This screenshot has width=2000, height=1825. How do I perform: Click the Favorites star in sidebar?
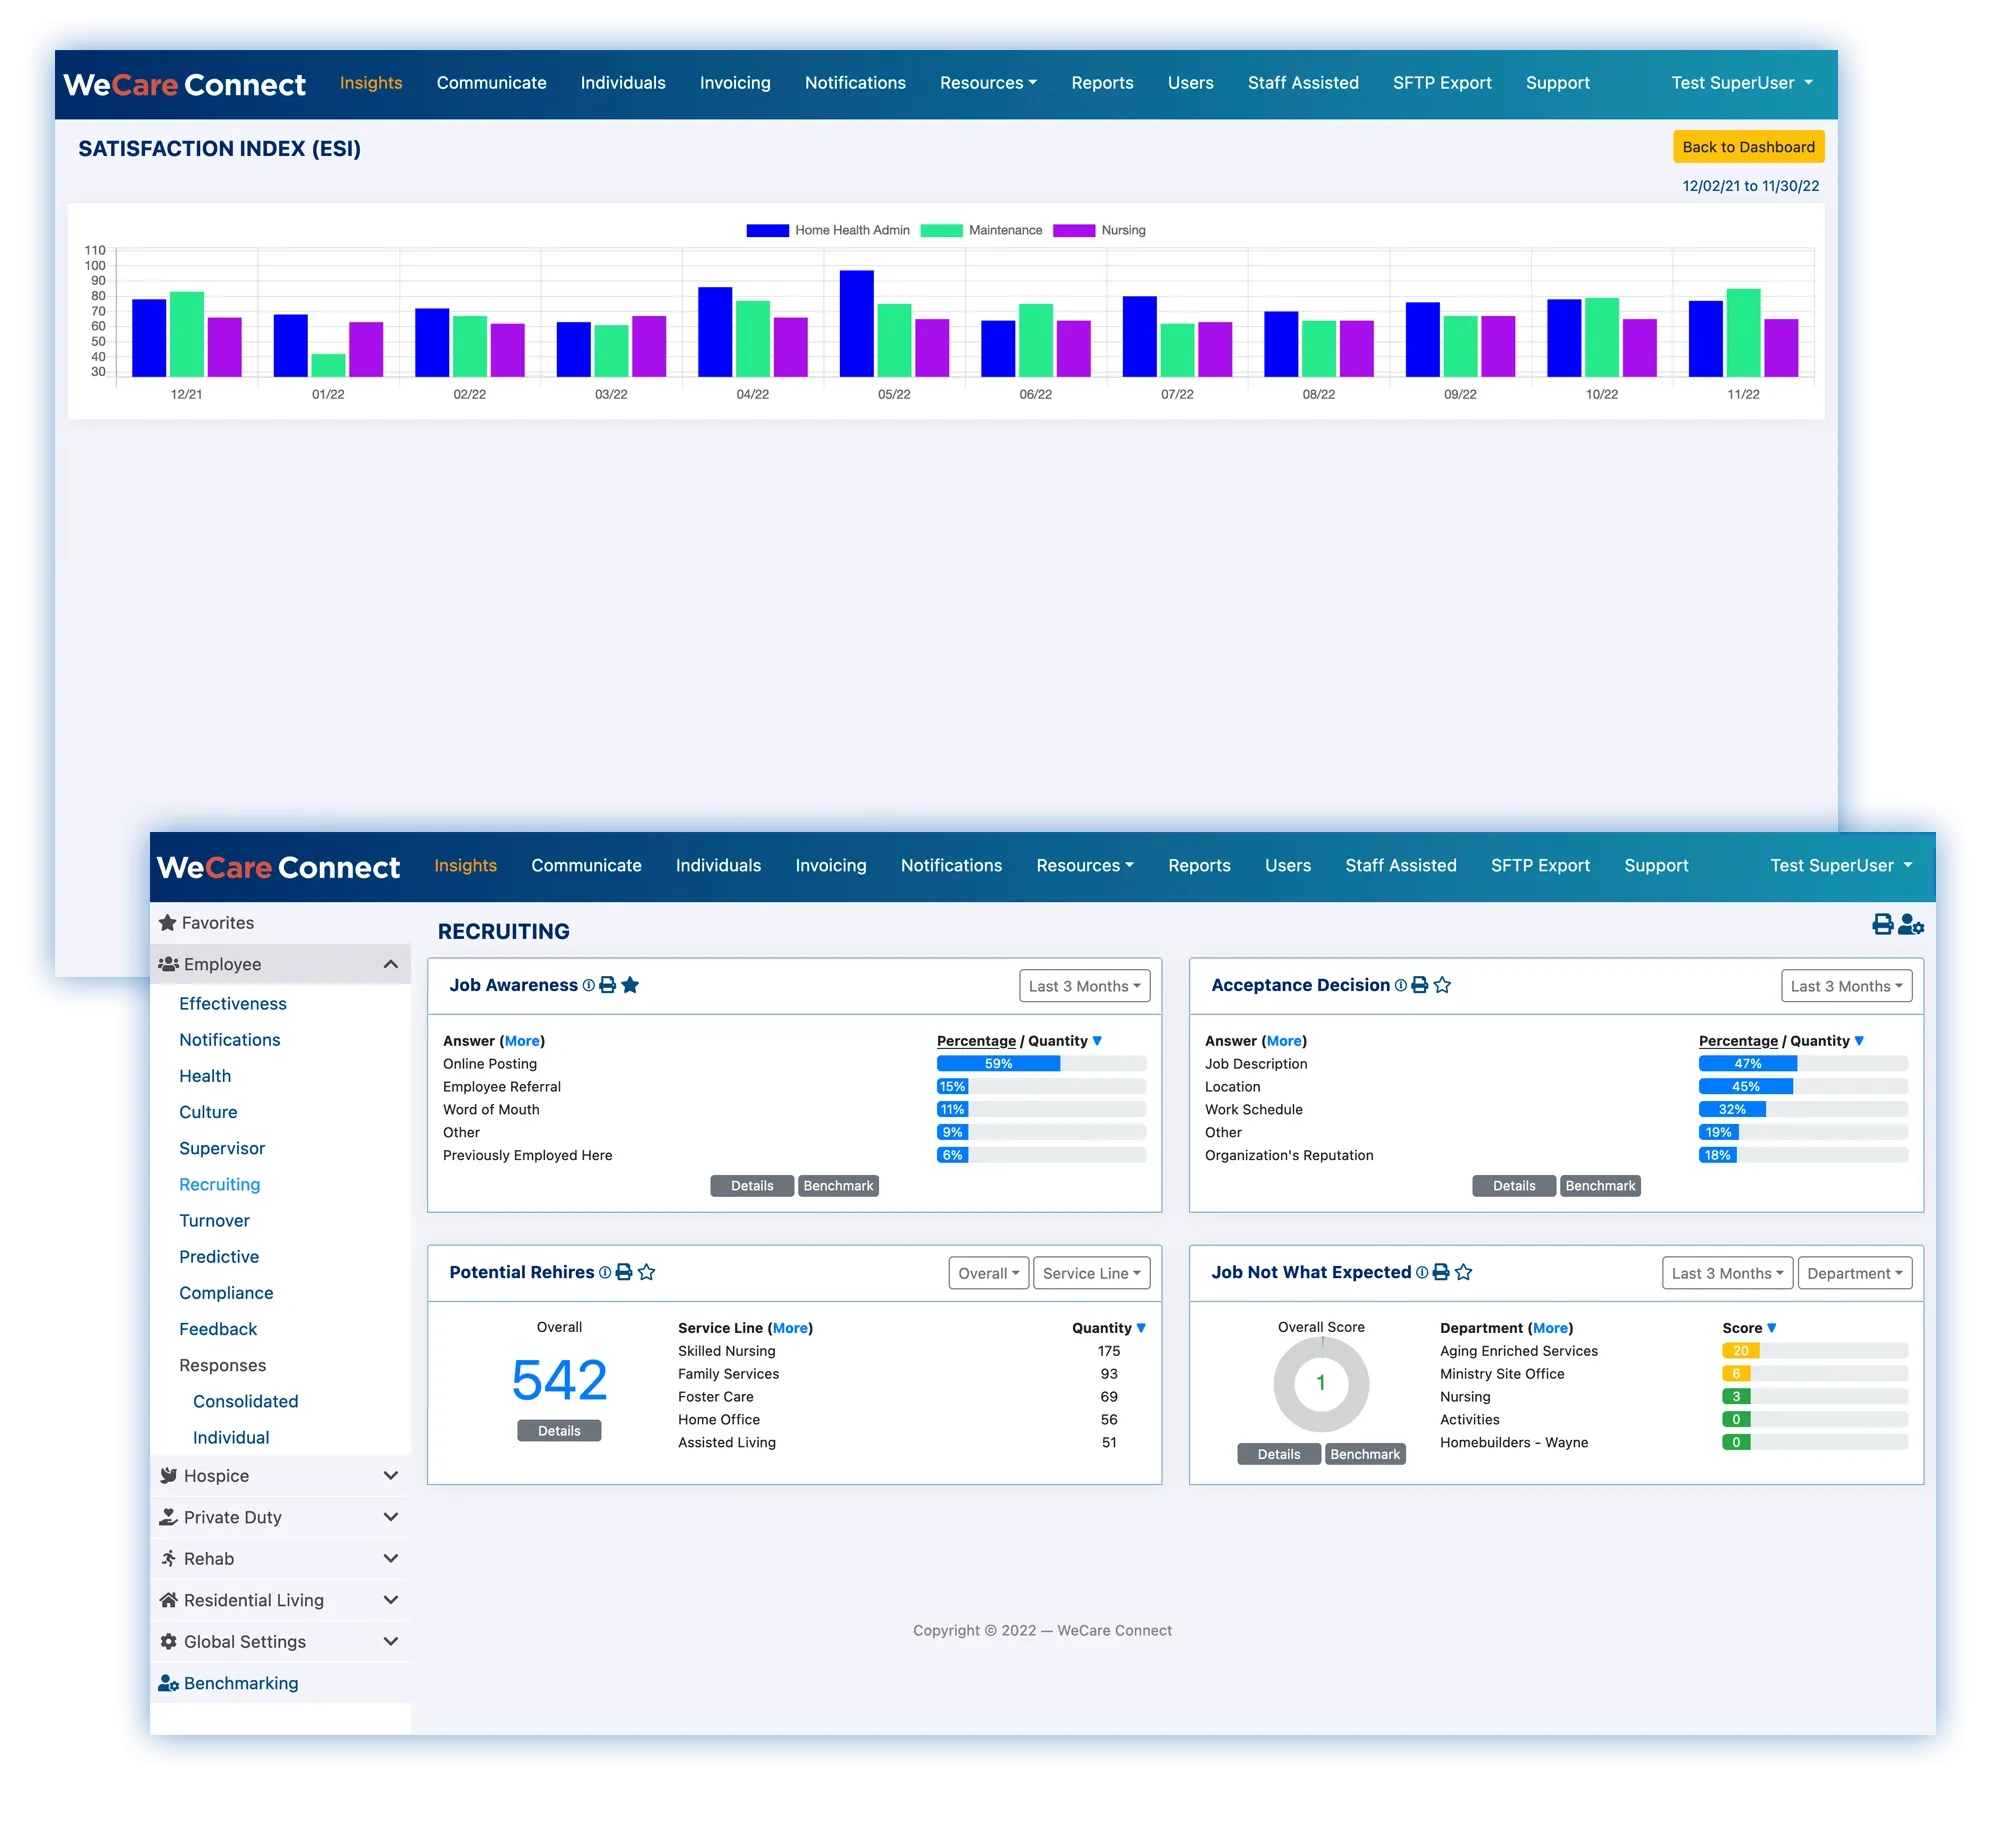click(x=168, y=923)
